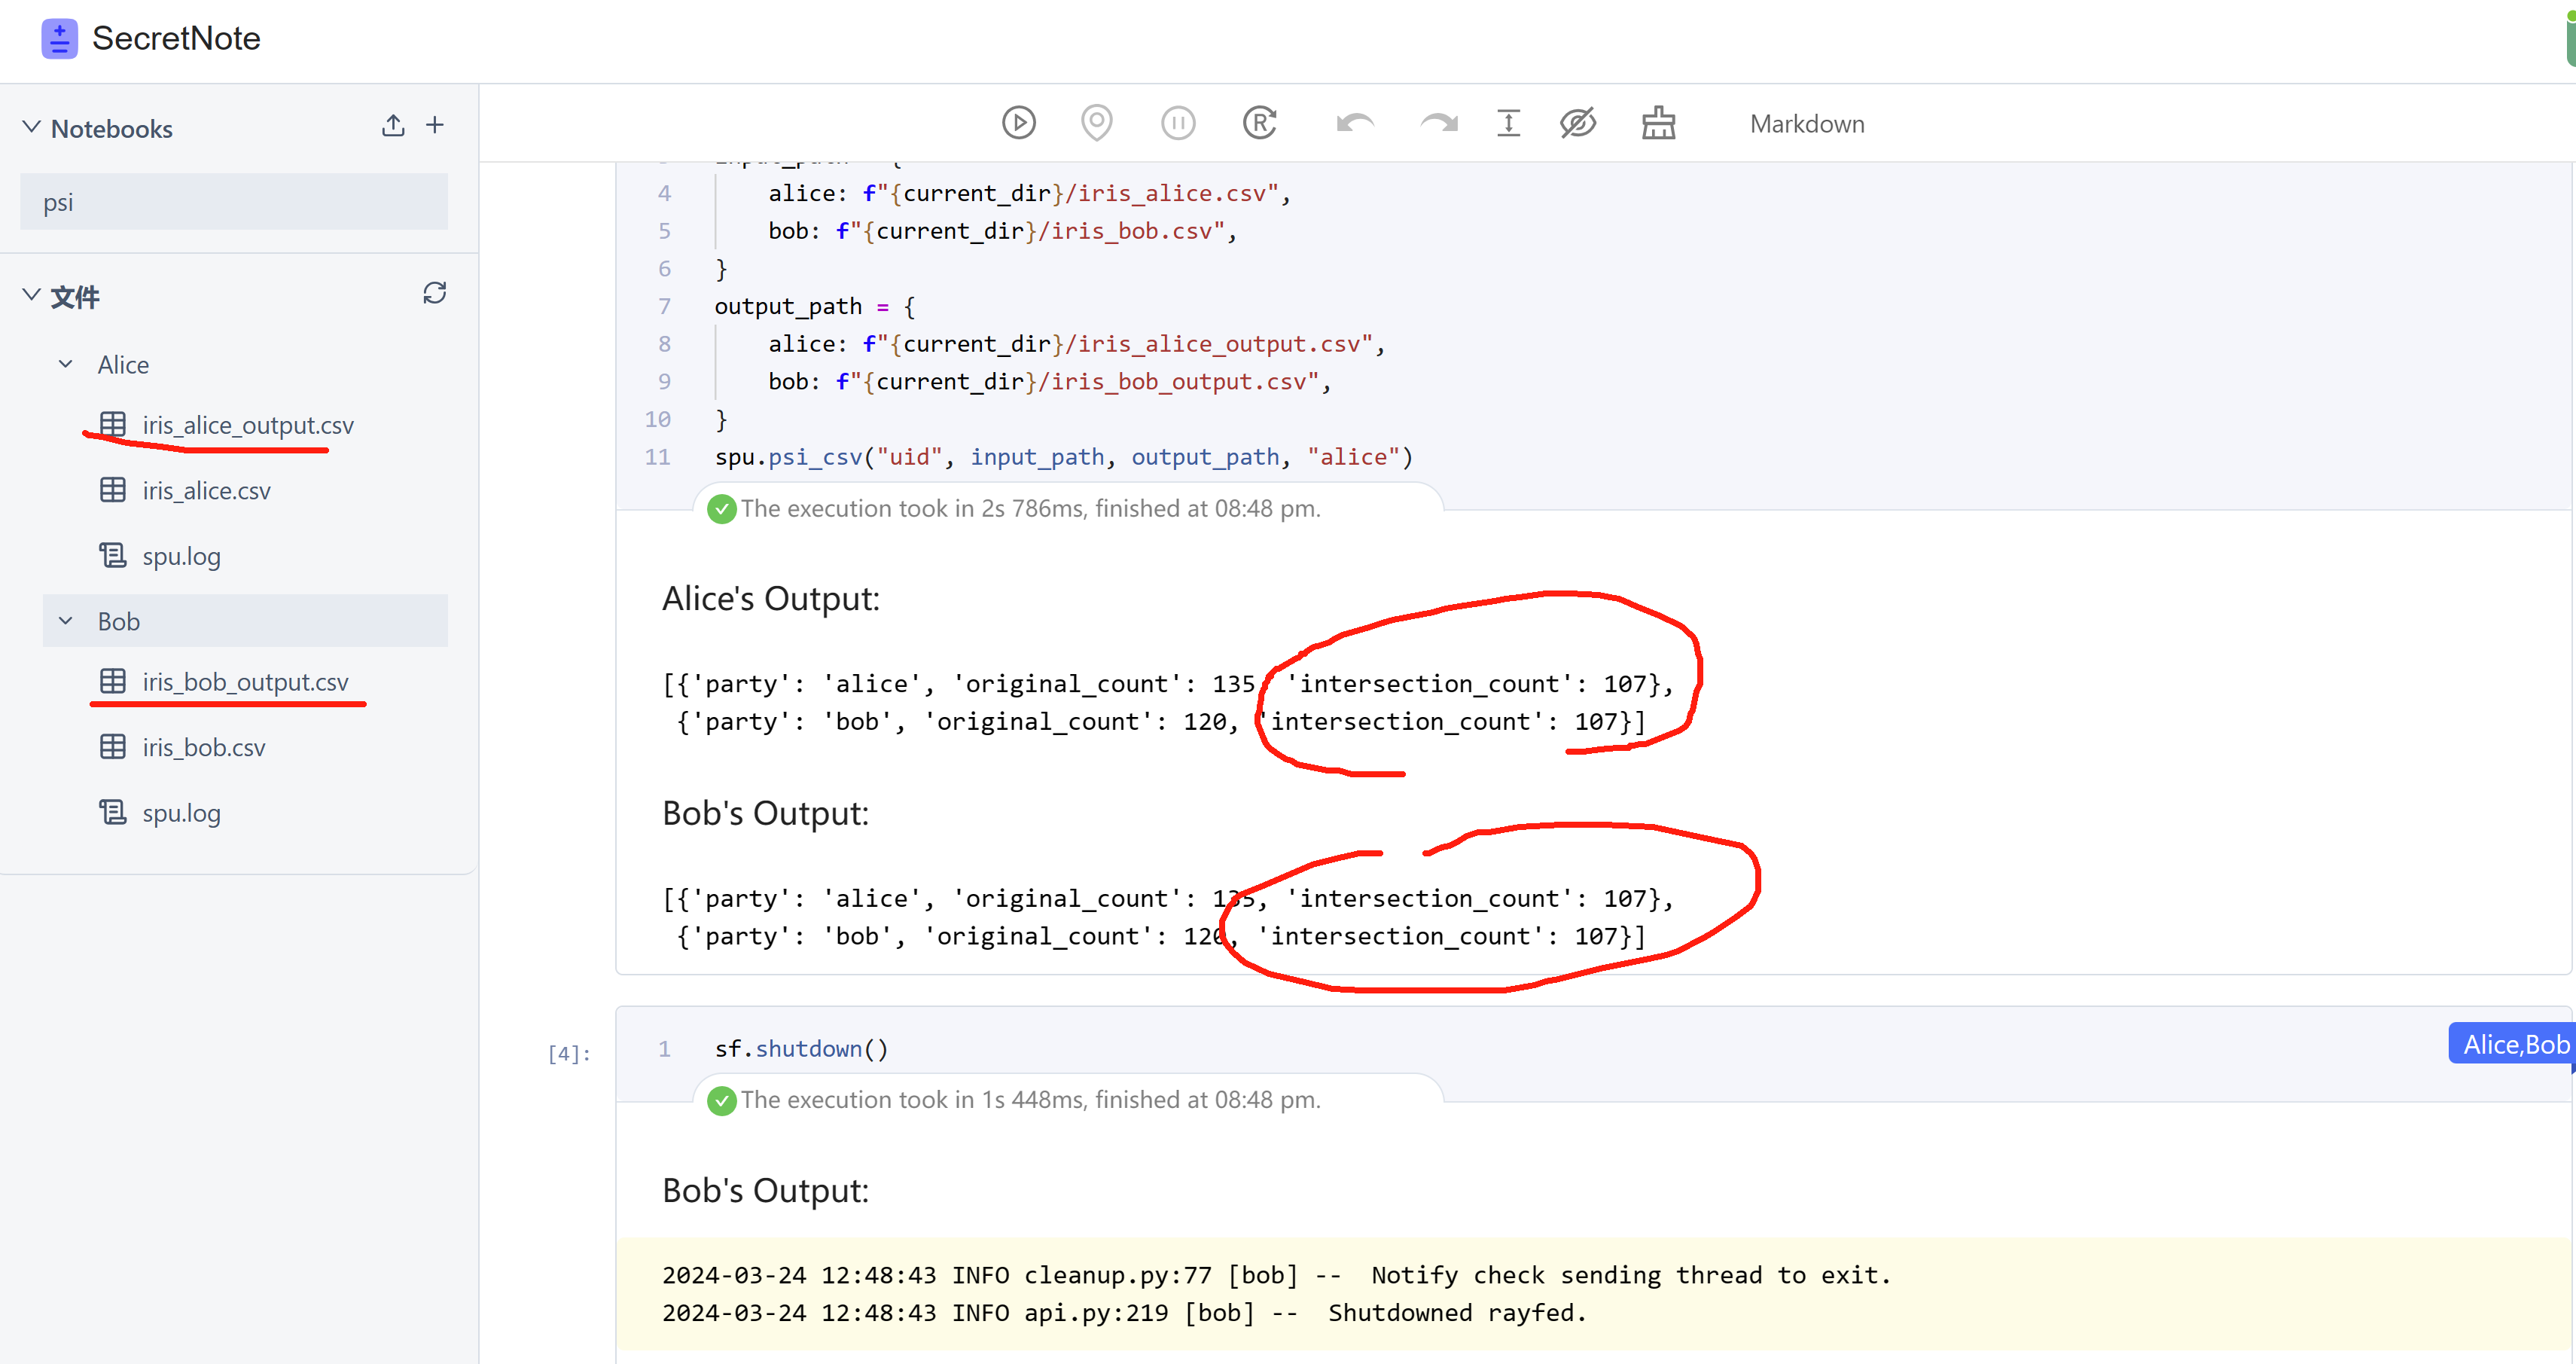The width and height of the screenshot is (2576, 1364).
Task: Click the clear outputs broom icon
Action: [x=1658, y=123]
